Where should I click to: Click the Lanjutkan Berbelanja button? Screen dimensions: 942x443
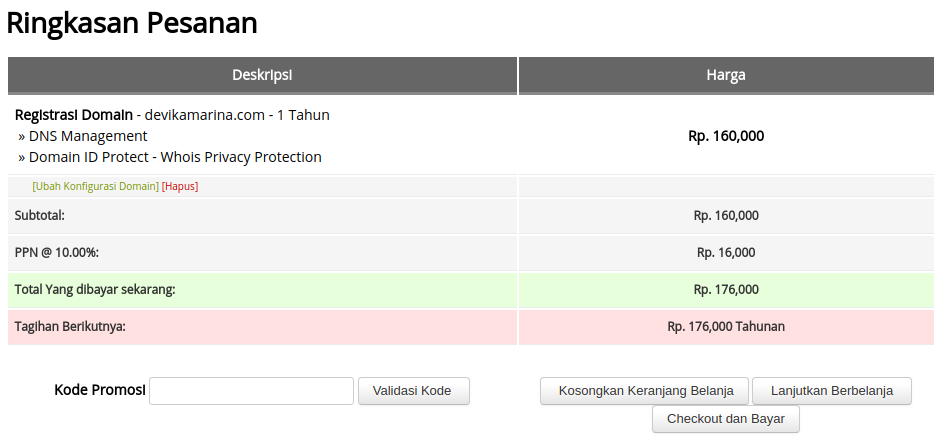831,391
